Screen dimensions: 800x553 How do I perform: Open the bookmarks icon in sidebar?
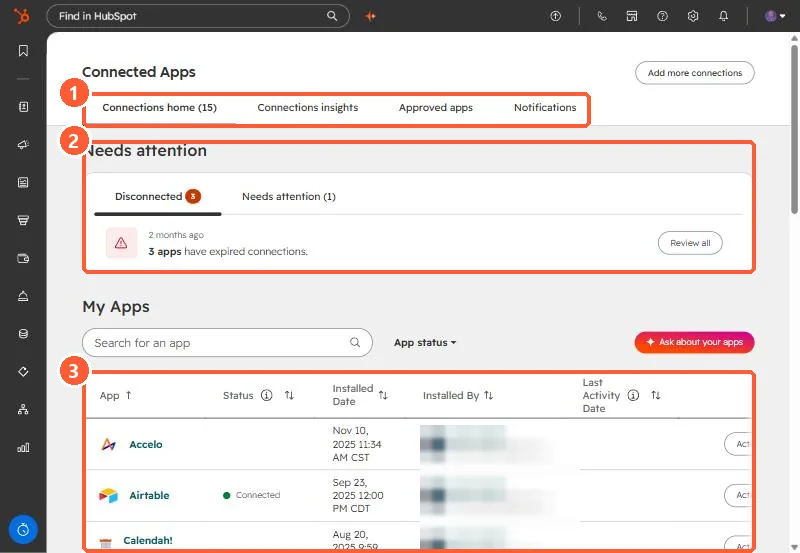pos(23,51)
